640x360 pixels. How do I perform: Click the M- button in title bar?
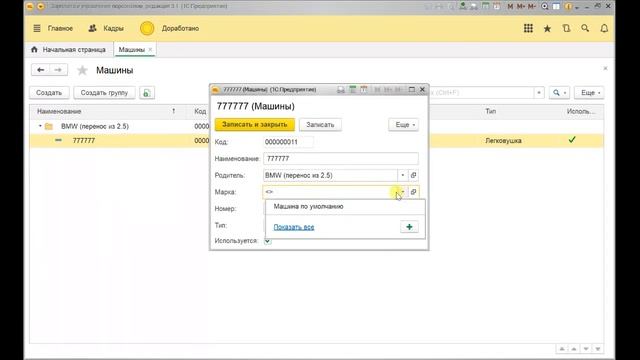coord(532,7)
